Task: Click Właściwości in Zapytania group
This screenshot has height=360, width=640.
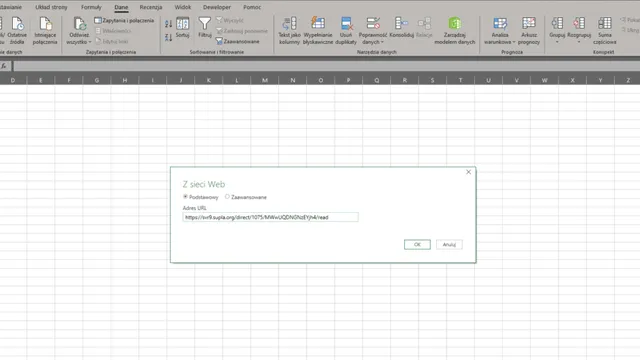Action: (x=113, y=31)
